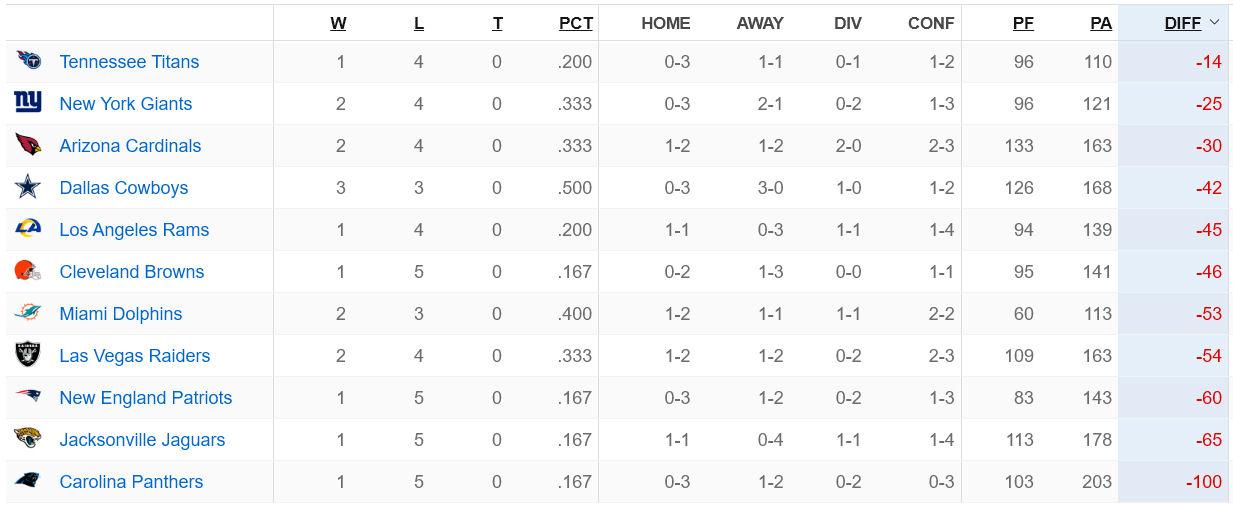The width and height of the screenshot is (1233, 510).
Task: Sort standings by the W column
Action: pos(338,23)
